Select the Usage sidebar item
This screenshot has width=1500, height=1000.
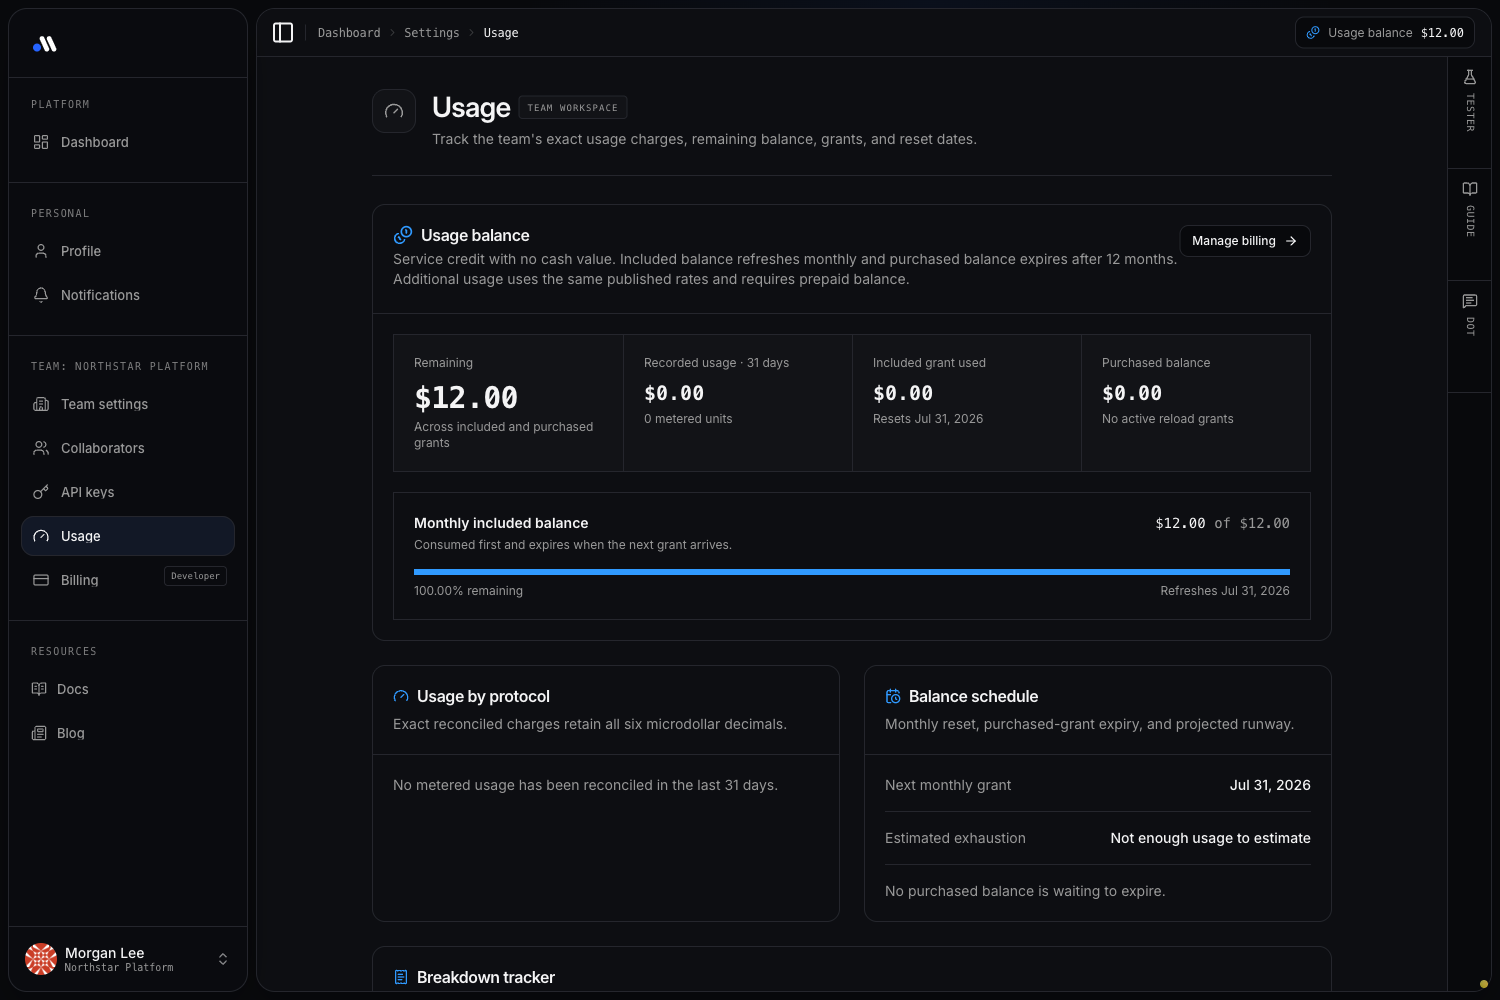point(128,536)
